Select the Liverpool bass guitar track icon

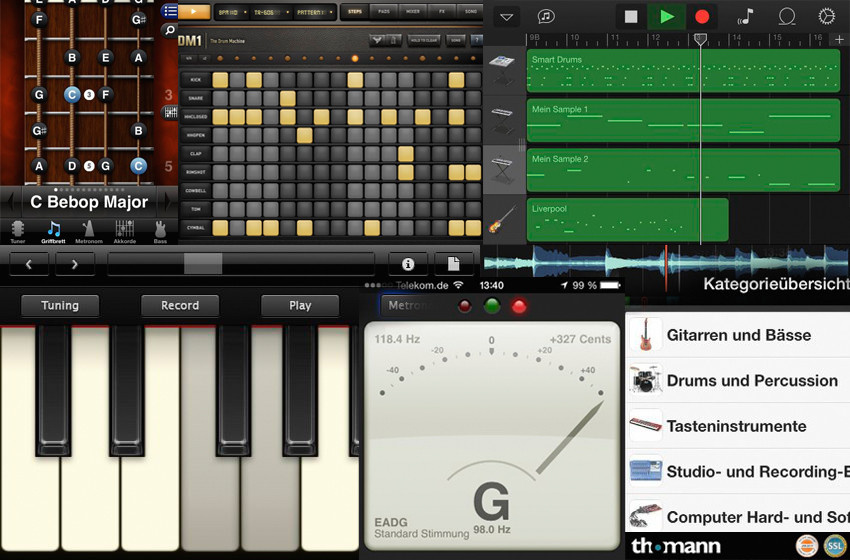click(502, 220)
